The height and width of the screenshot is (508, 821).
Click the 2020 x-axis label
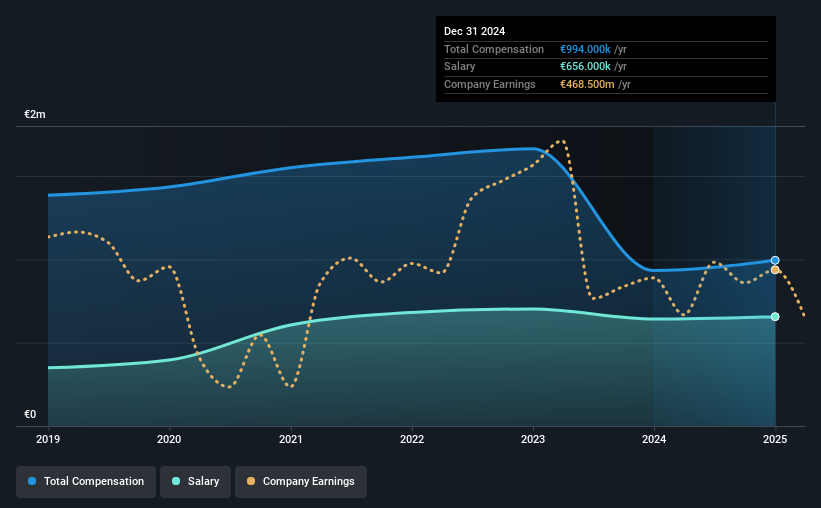[169, 439]
